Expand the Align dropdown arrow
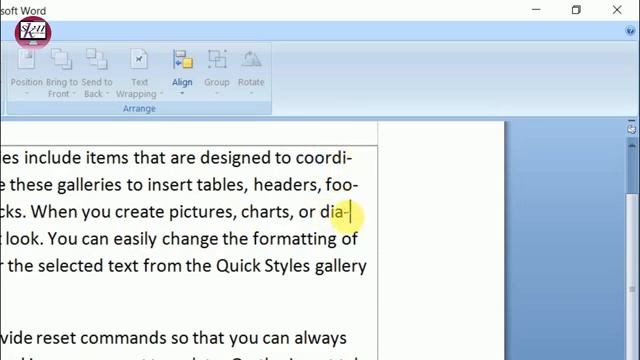The height and width of the screenshot is (360, 640). click(x=182, y=93)
